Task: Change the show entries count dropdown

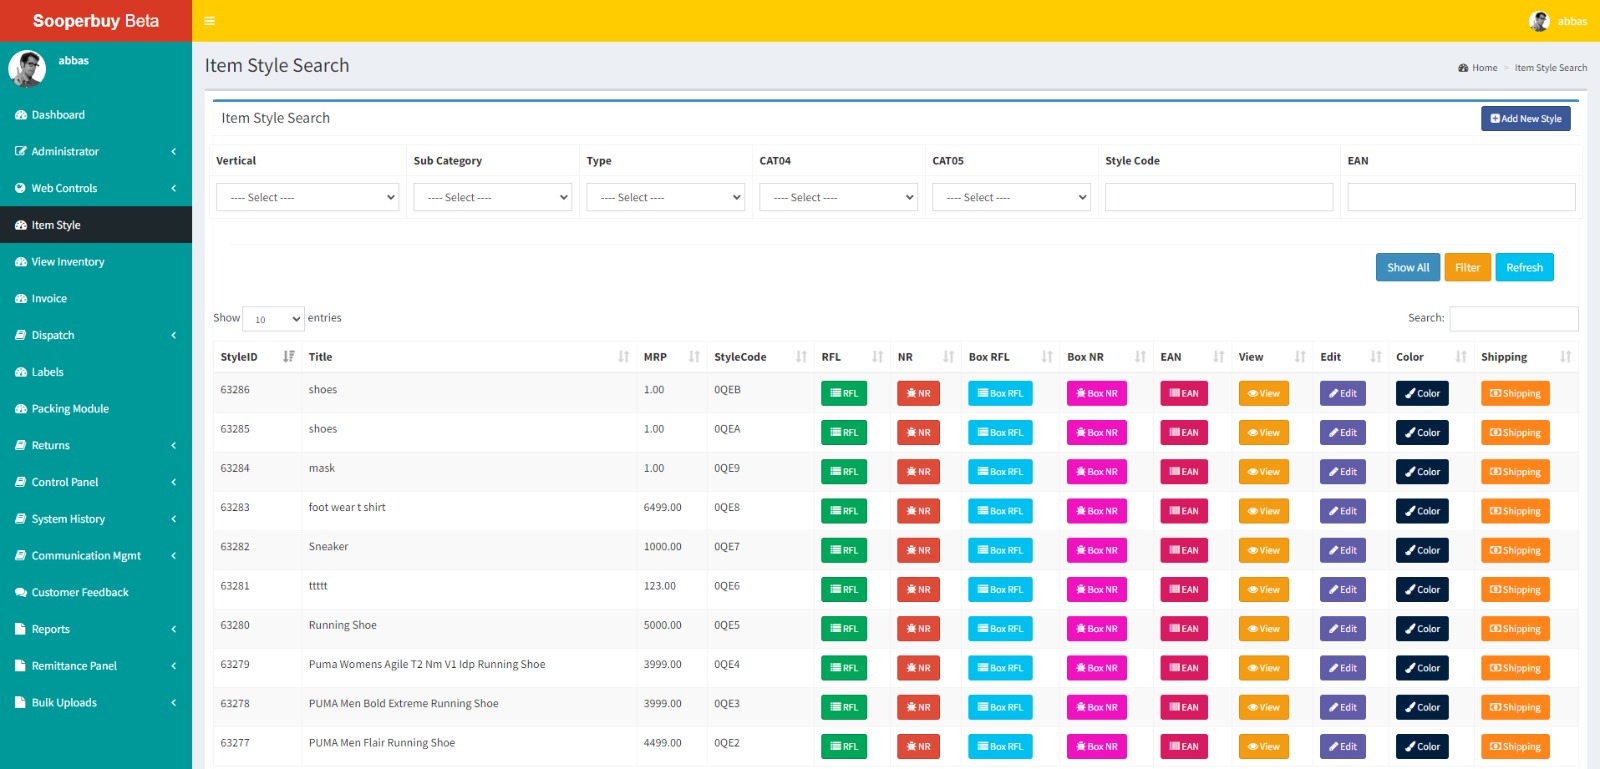Action: [273, 319]
